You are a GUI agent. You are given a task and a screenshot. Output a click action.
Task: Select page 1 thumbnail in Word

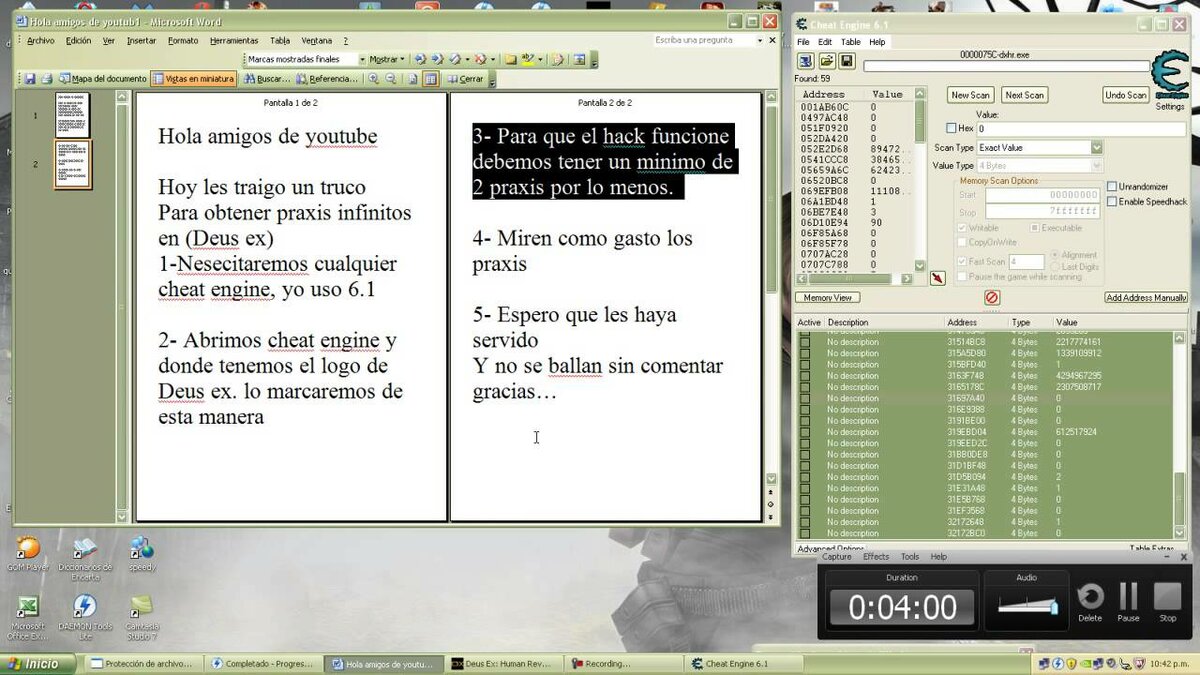pos(72,115)
